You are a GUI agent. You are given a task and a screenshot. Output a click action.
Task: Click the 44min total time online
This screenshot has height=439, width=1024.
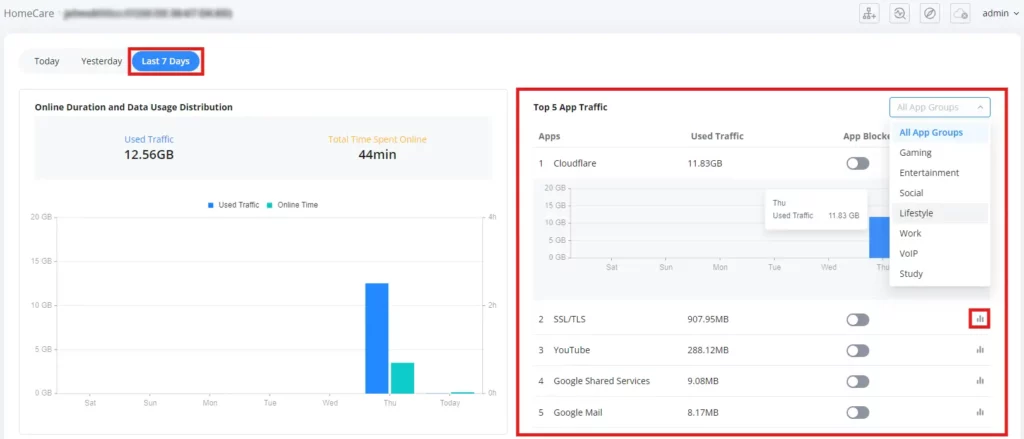377,155
